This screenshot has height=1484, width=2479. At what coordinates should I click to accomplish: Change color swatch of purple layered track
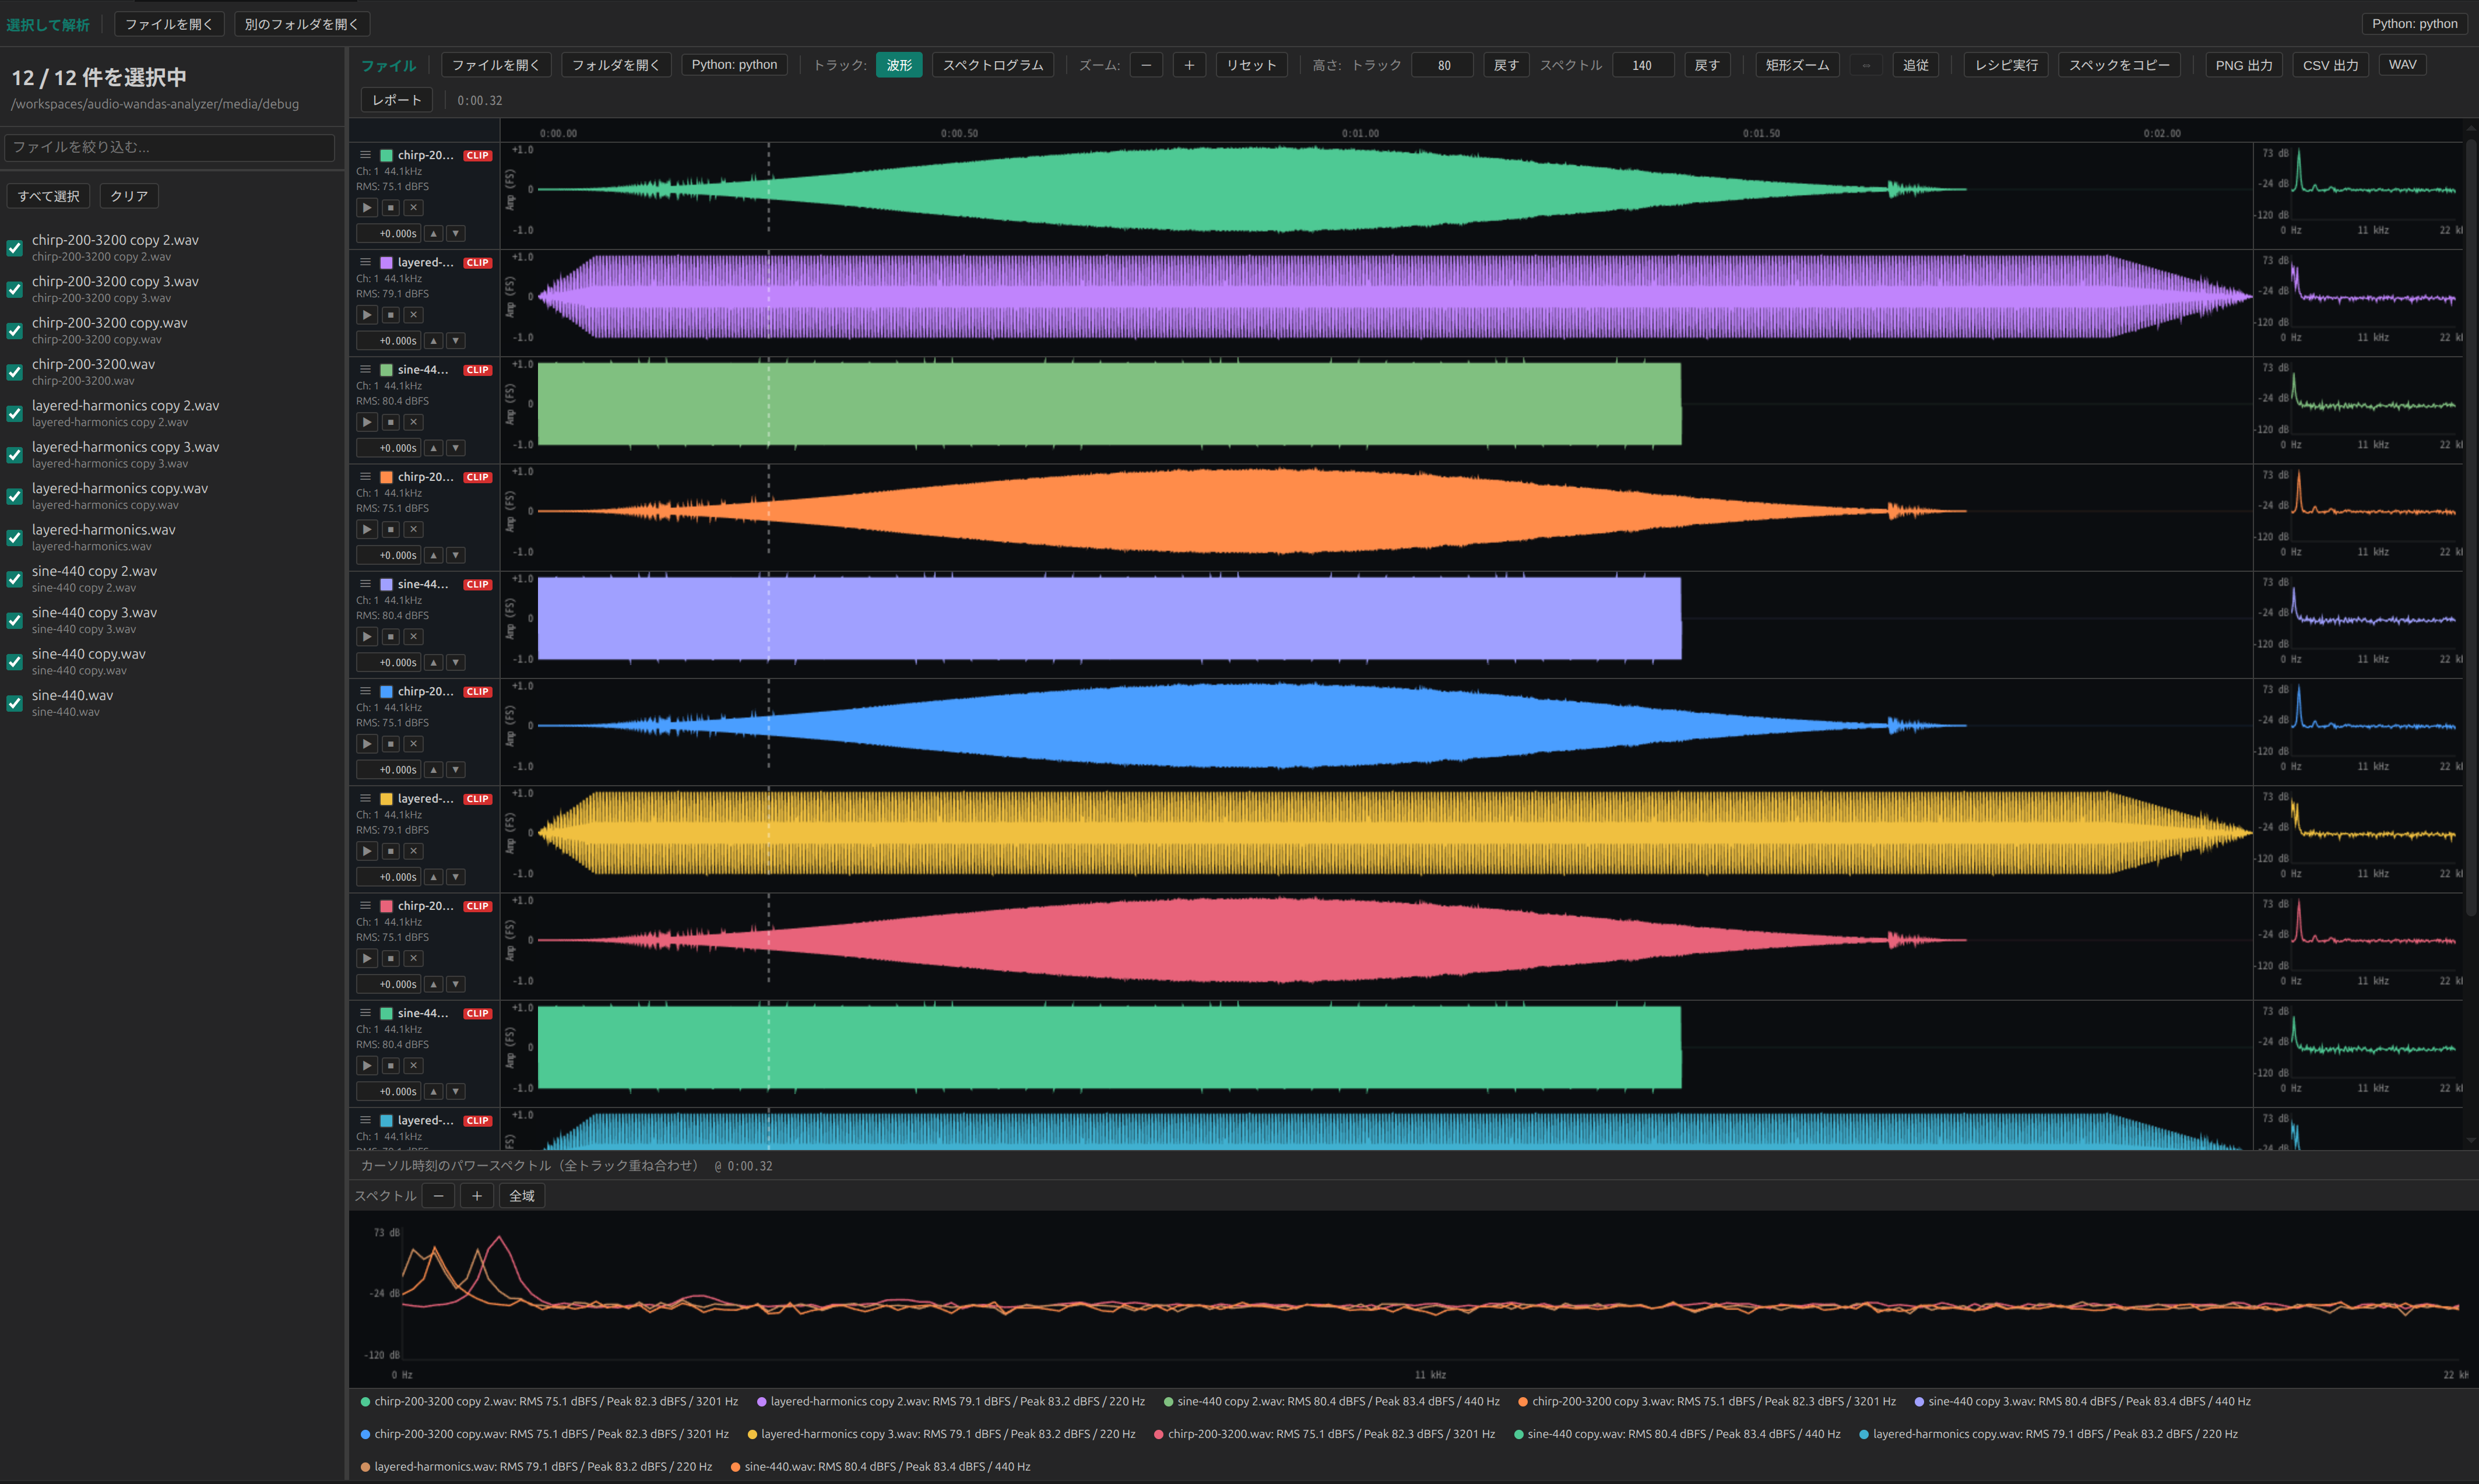point(386,263)
